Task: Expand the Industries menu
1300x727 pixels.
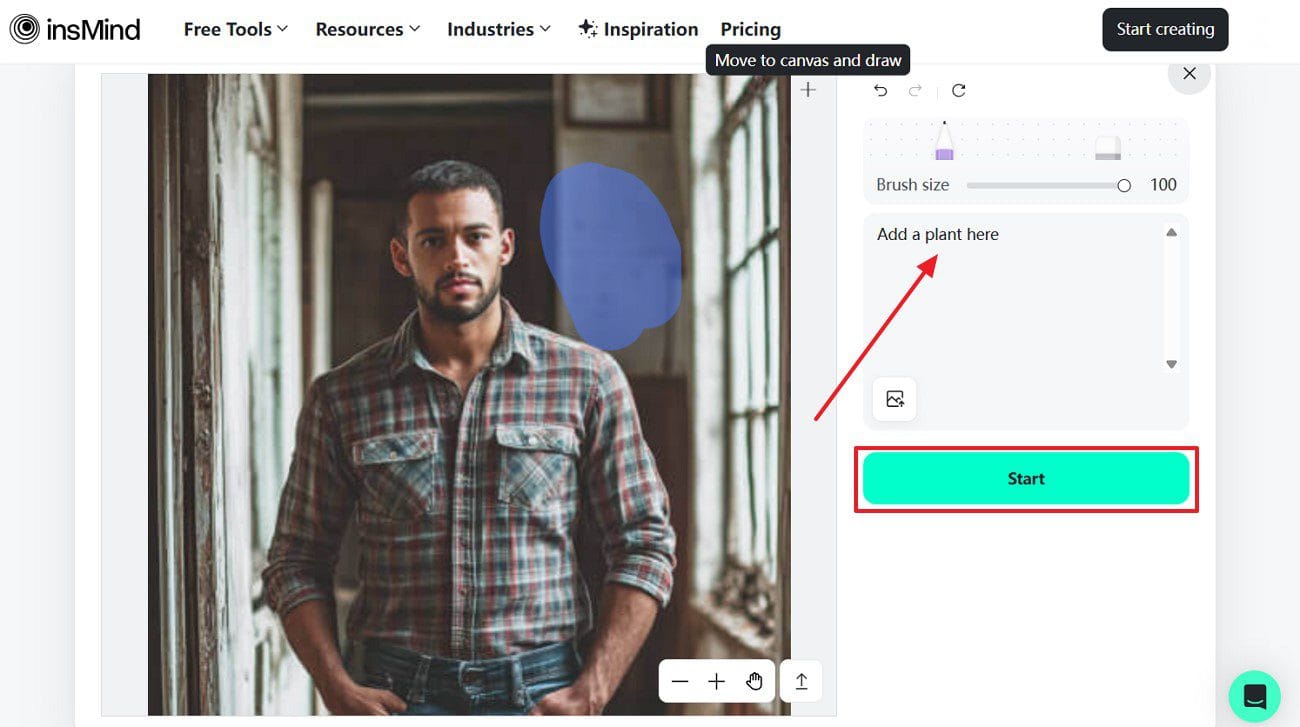Action: pos(499,29)
